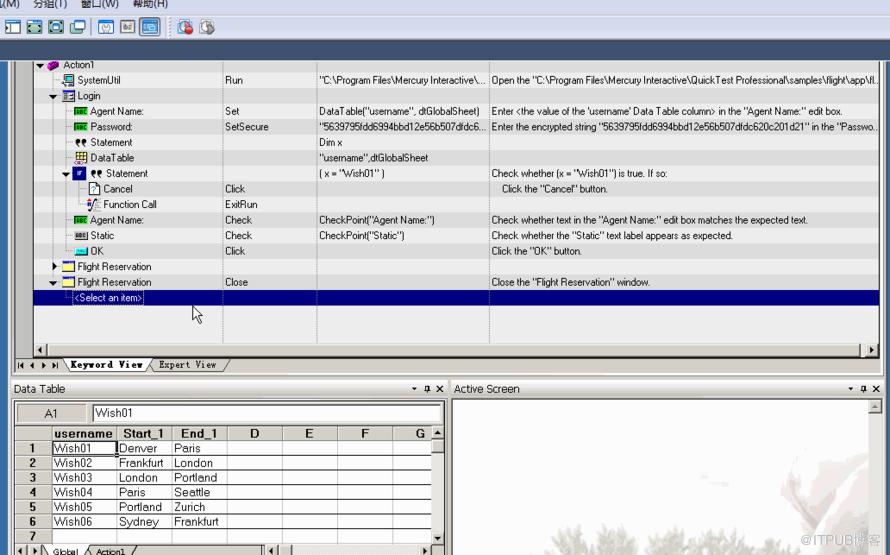
Task: Click the Login dialog icon
Action: point(69,96)
